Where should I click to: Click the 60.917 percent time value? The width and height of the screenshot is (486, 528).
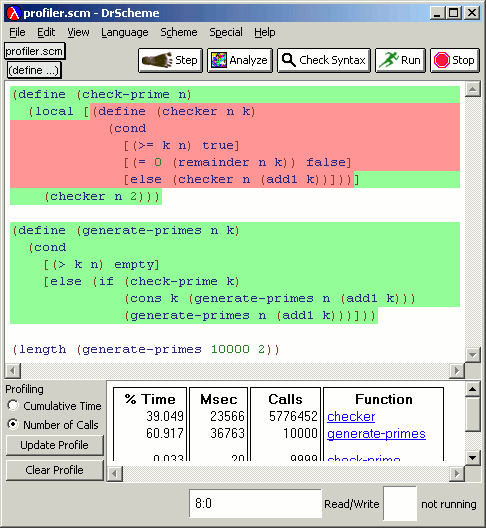pyautogui.click(x=165, y=433)
